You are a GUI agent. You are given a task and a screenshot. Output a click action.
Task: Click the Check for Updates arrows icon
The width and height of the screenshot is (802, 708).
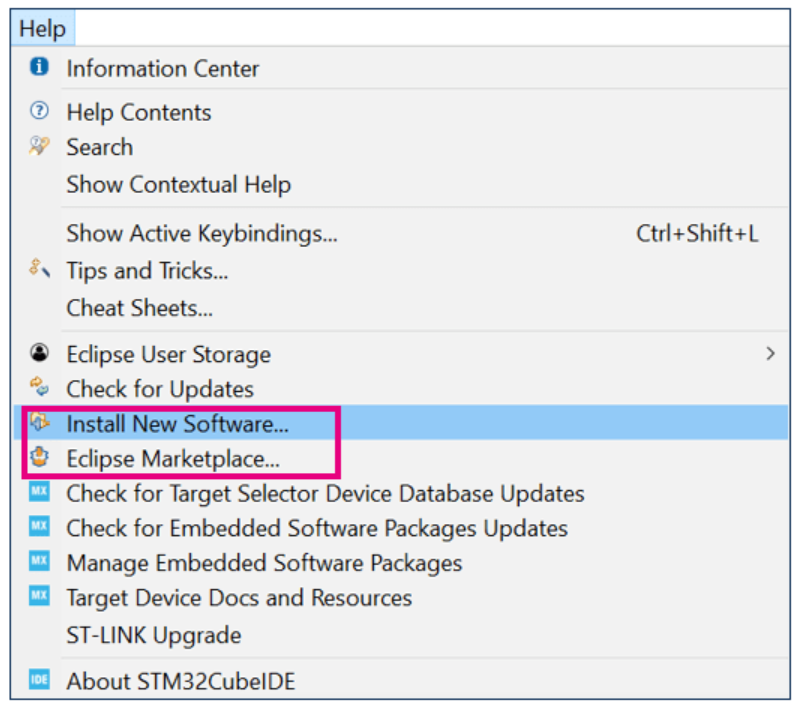(x=39, y=387)
